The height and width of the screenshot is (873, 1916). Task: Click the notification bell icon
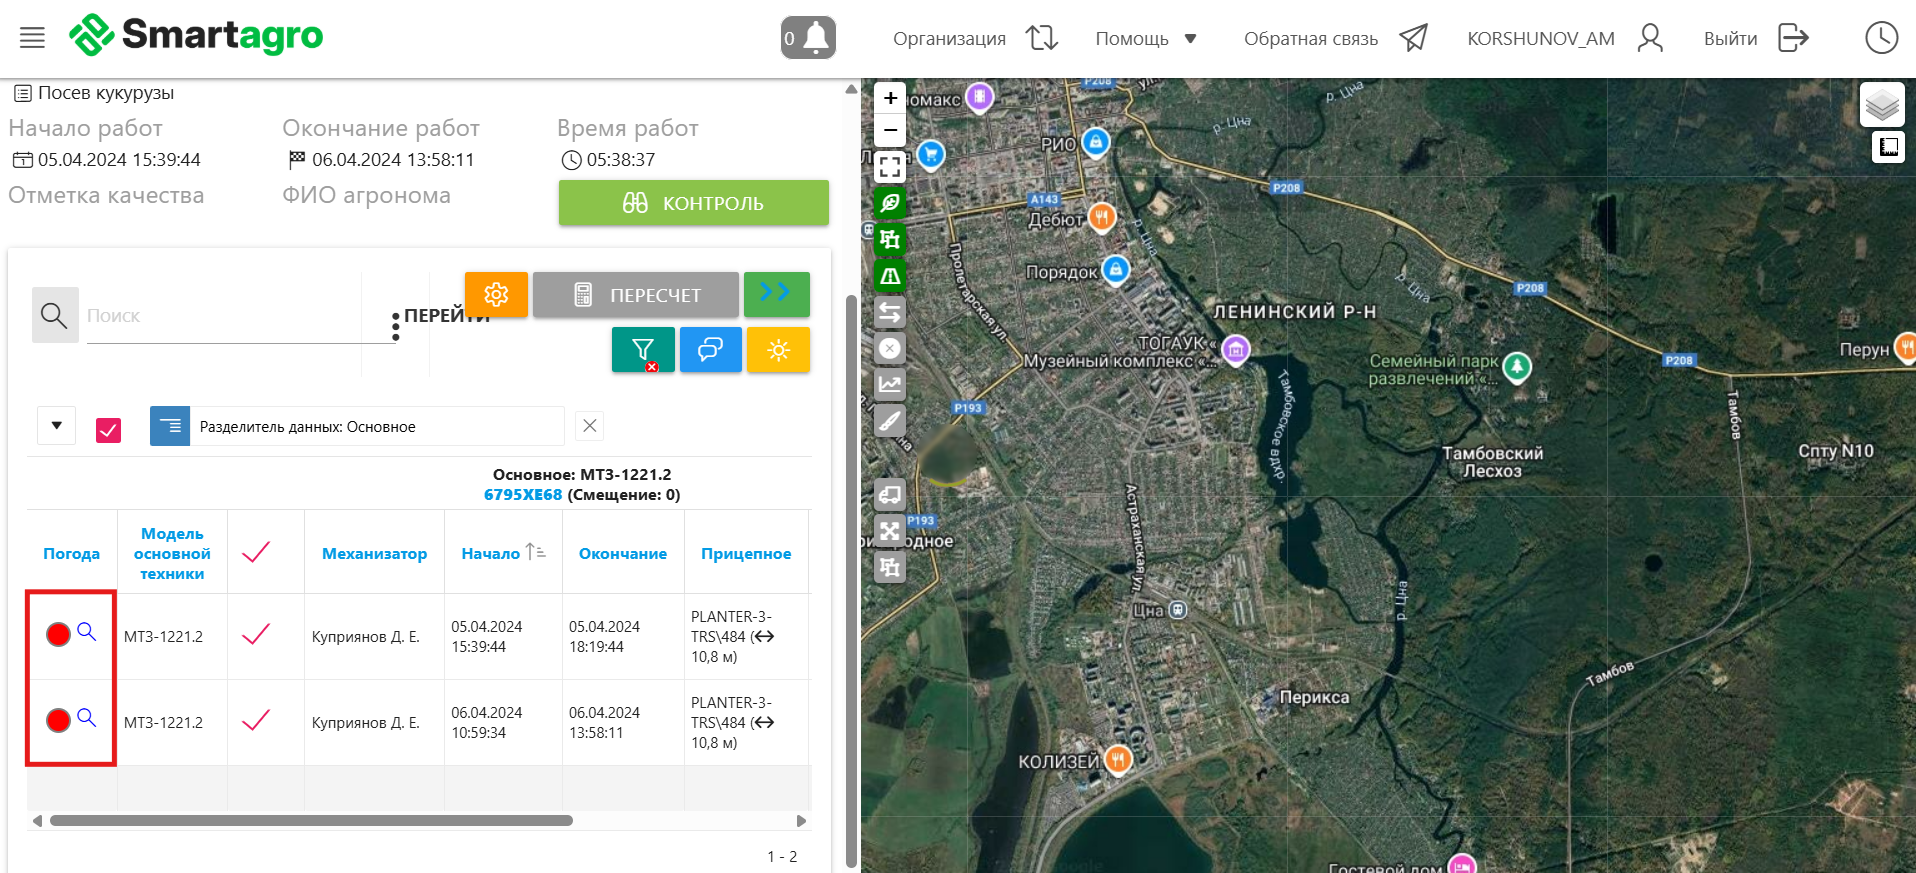click(x=808, y=38)
